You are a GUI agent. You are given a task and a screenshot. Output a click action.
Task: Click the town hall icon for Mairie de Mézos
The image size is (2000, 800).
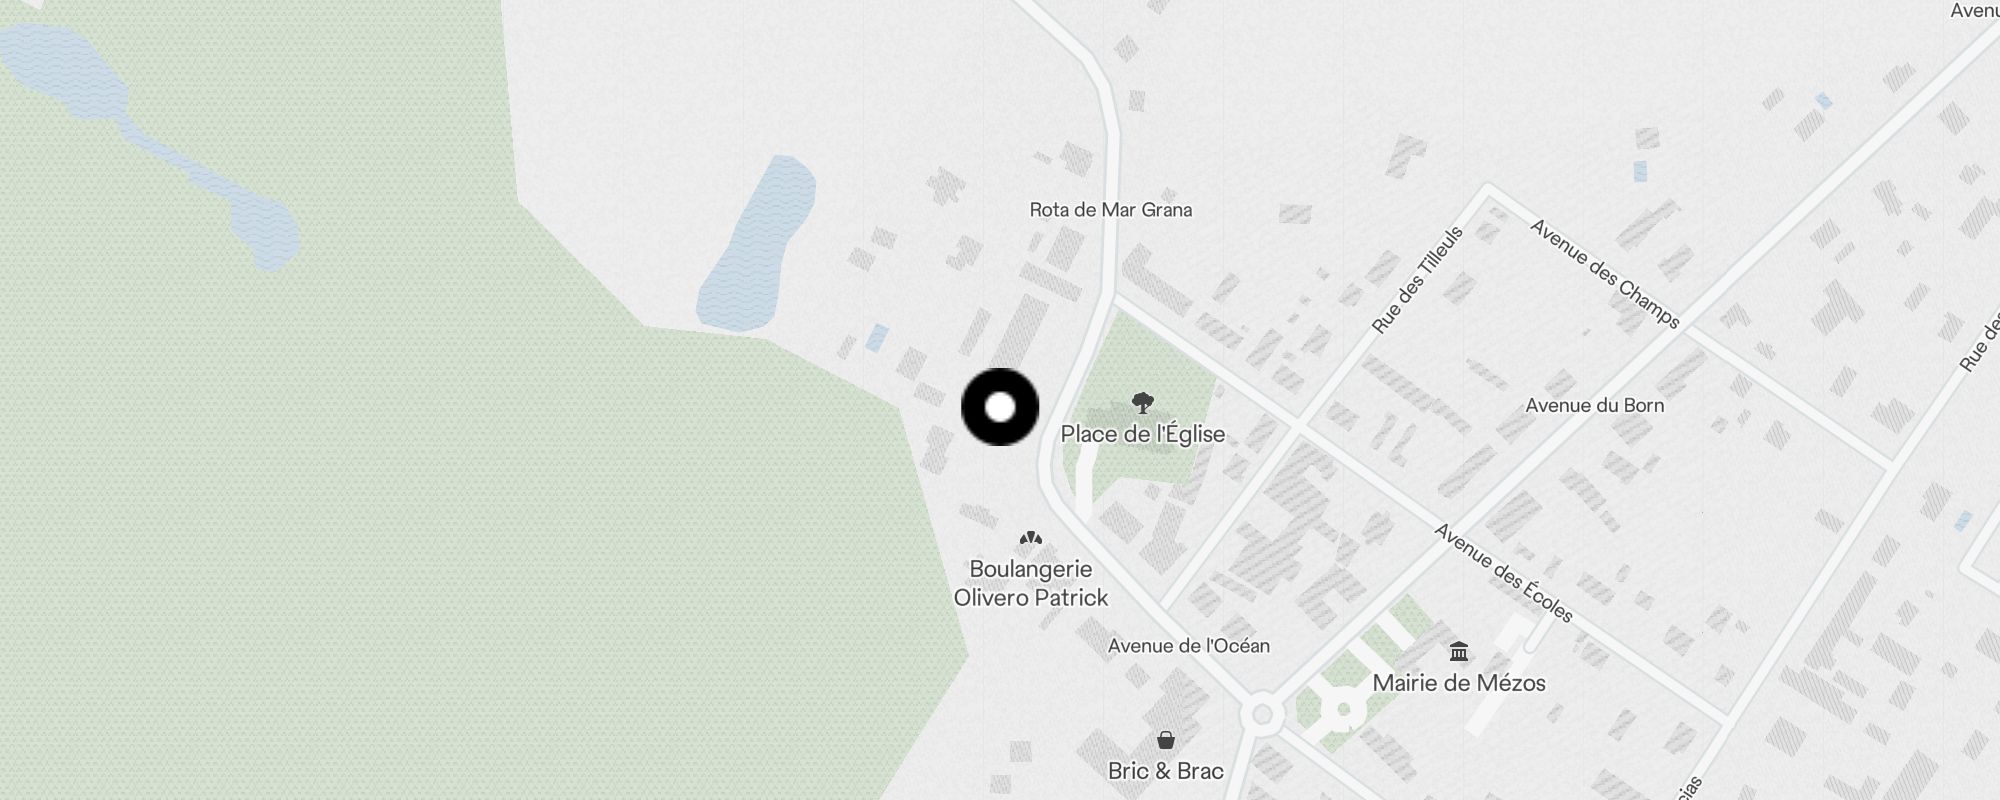coord(1459,652)
